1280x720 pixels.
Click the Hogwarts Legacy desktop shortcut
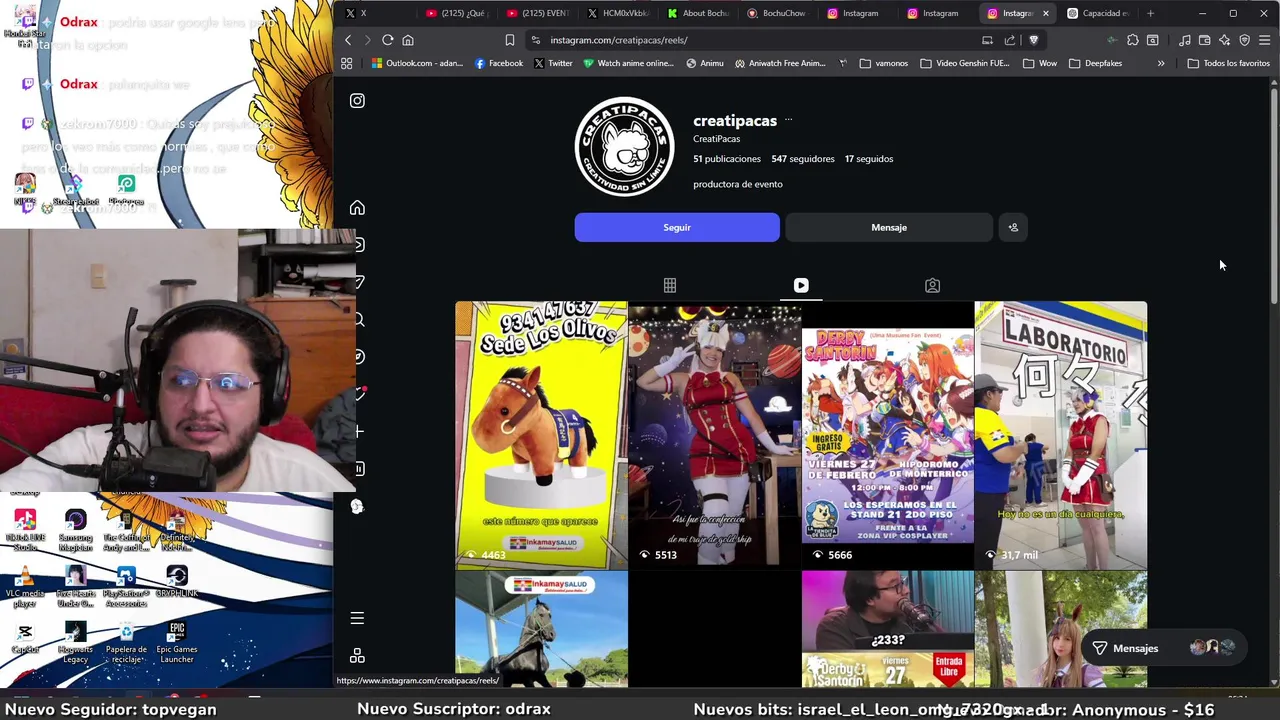(75, 642)
